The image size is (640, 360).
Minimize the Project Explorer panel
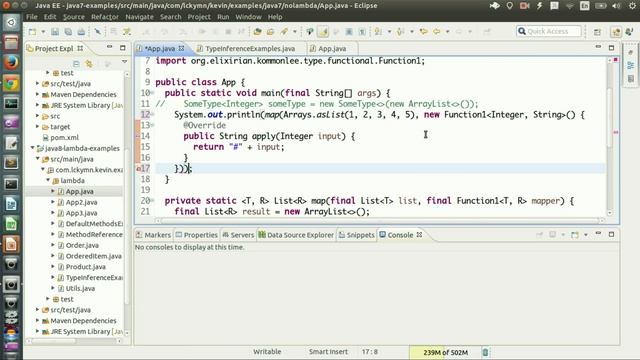[x=109, y=47]
